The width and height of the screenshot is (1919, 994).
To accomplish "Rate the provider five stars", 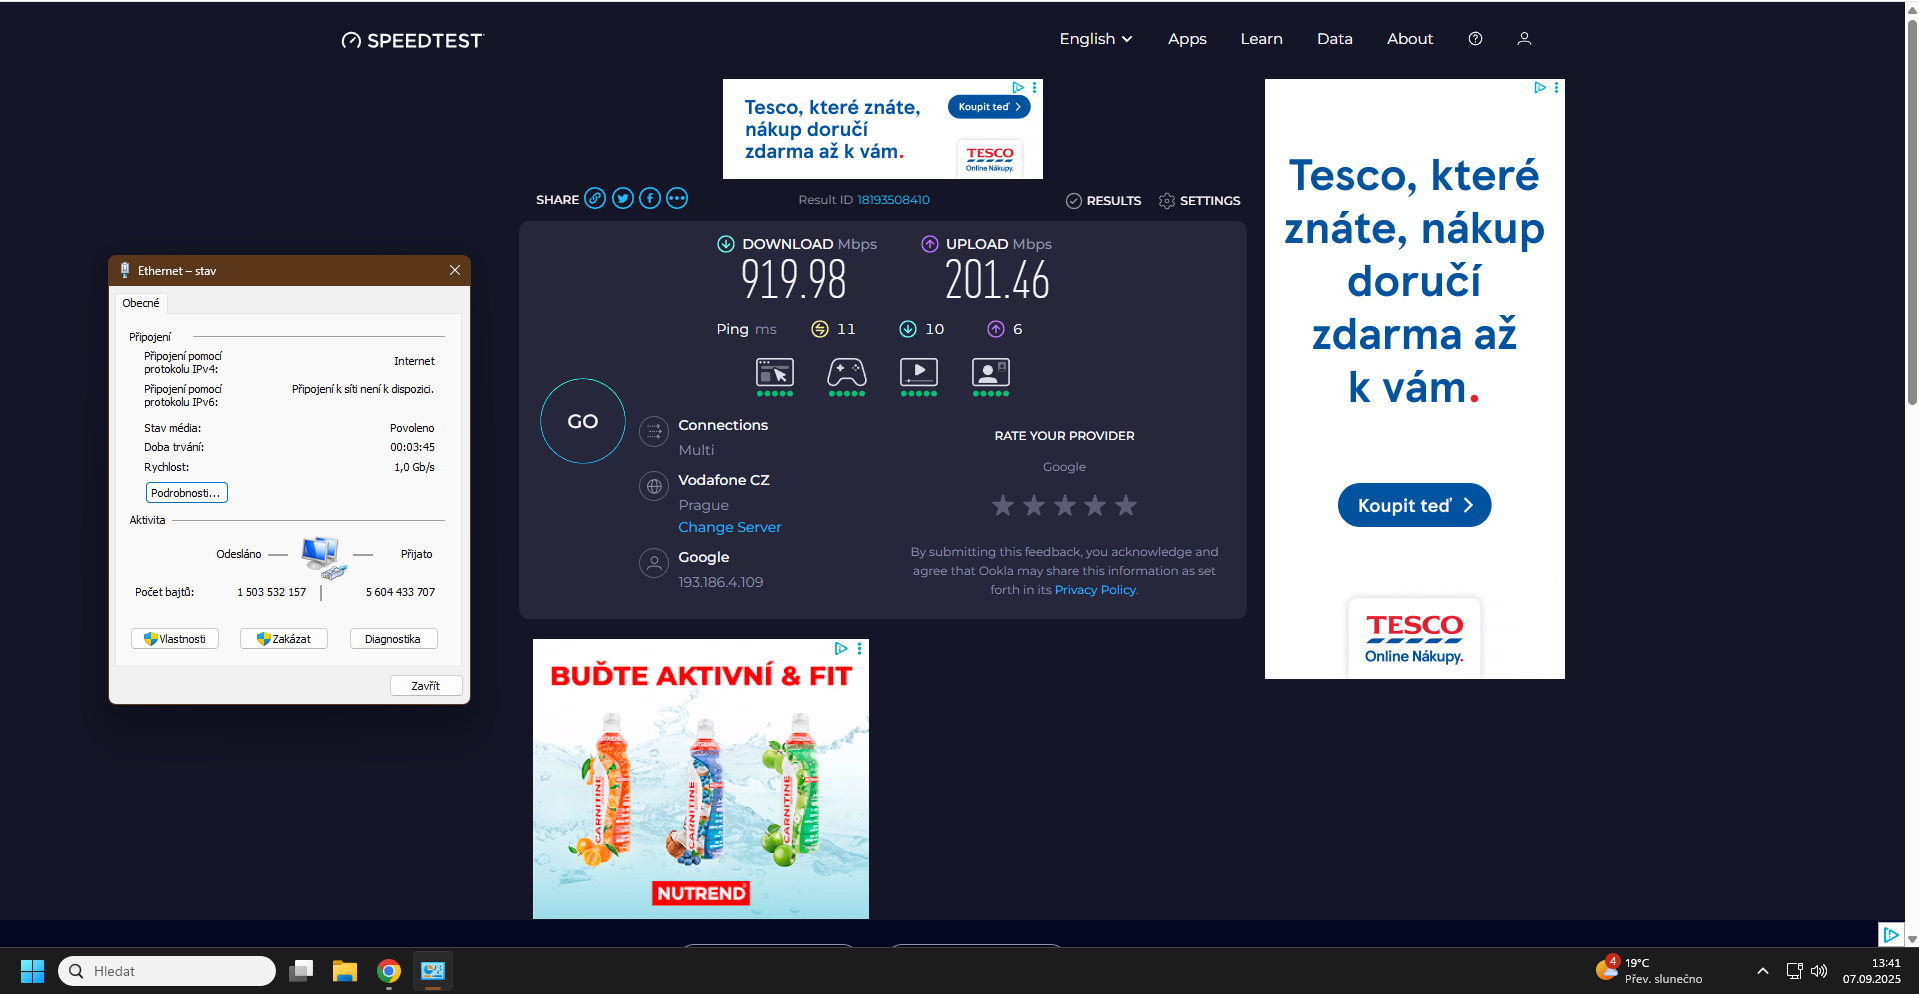I will [1126, 505].
